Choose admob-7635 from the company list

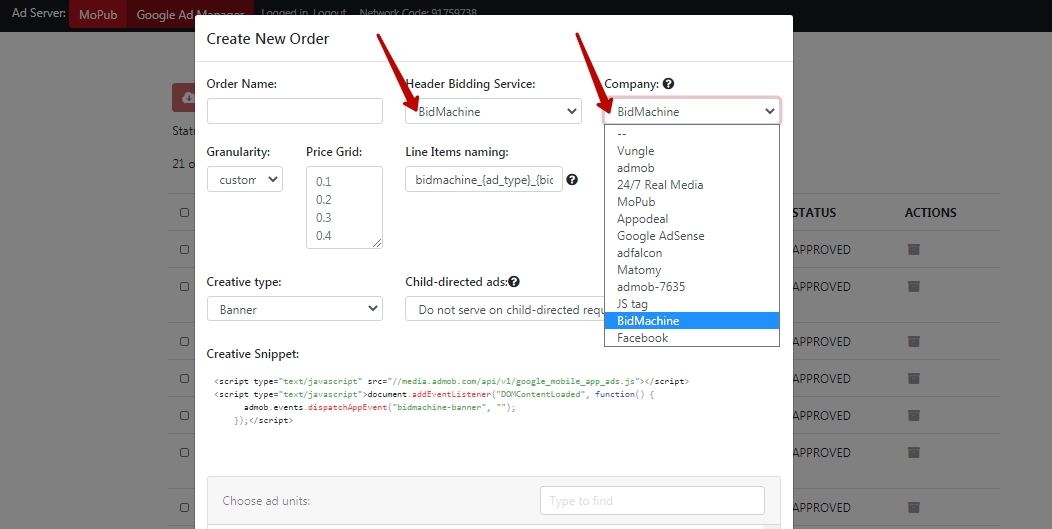tap(692, 287)
